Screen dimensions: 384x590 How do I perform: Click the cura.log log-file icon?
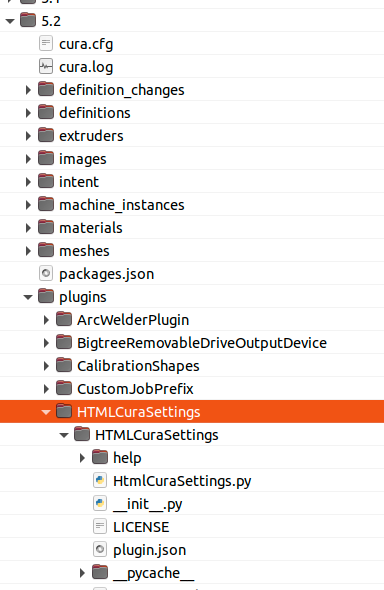coord(46,66)
